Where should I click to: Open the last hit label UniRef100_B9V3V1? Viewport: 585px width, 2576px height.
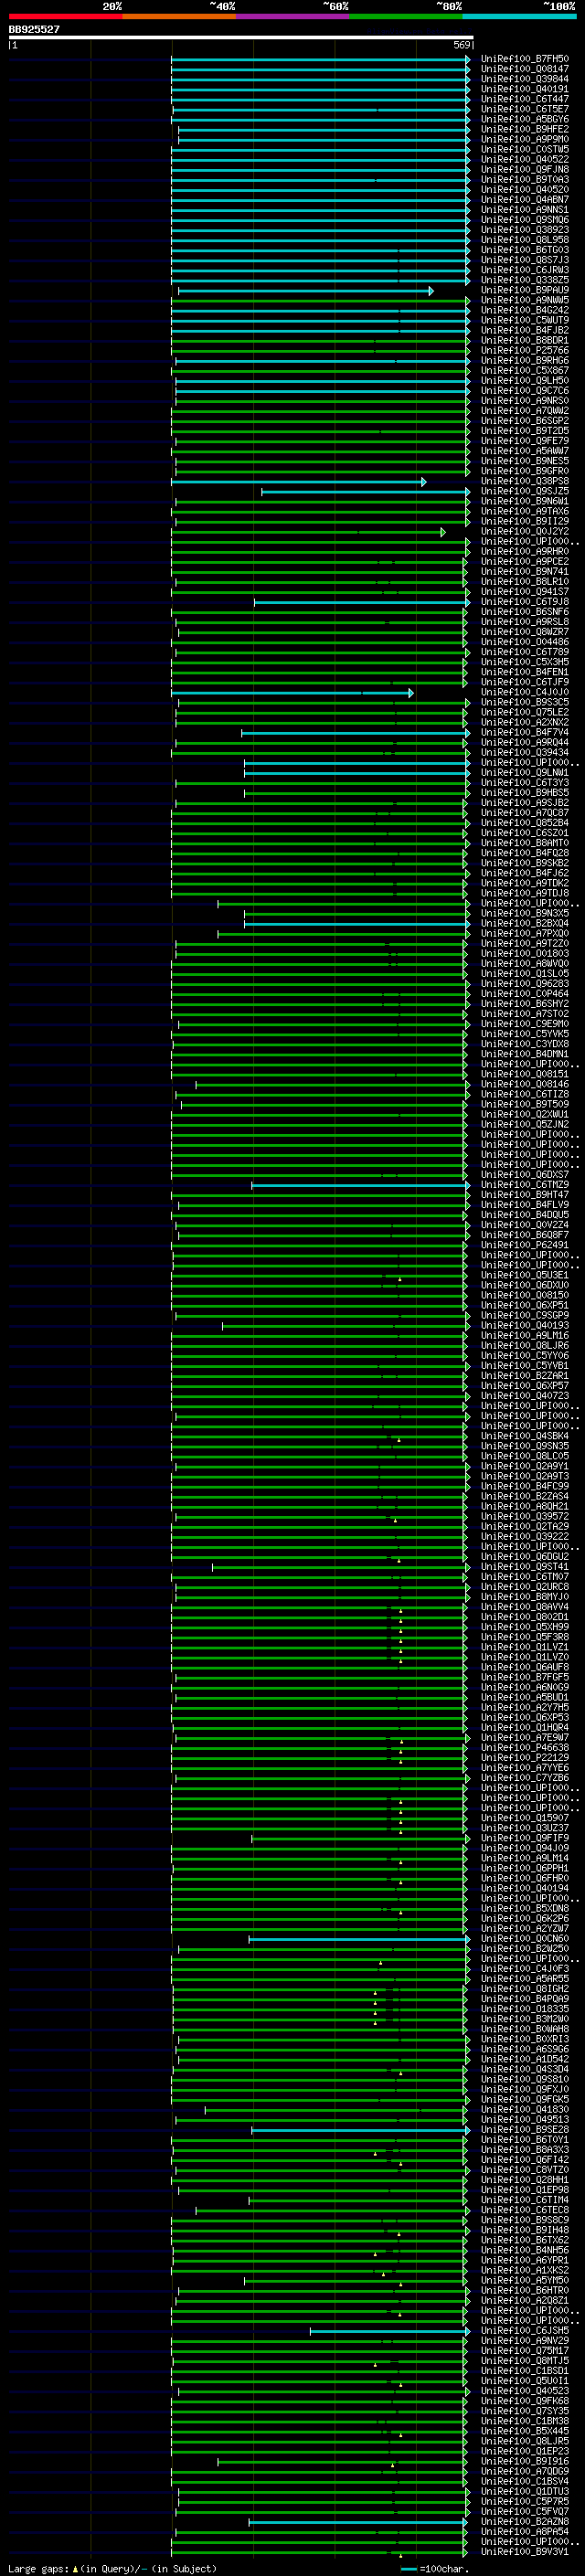525,2551
